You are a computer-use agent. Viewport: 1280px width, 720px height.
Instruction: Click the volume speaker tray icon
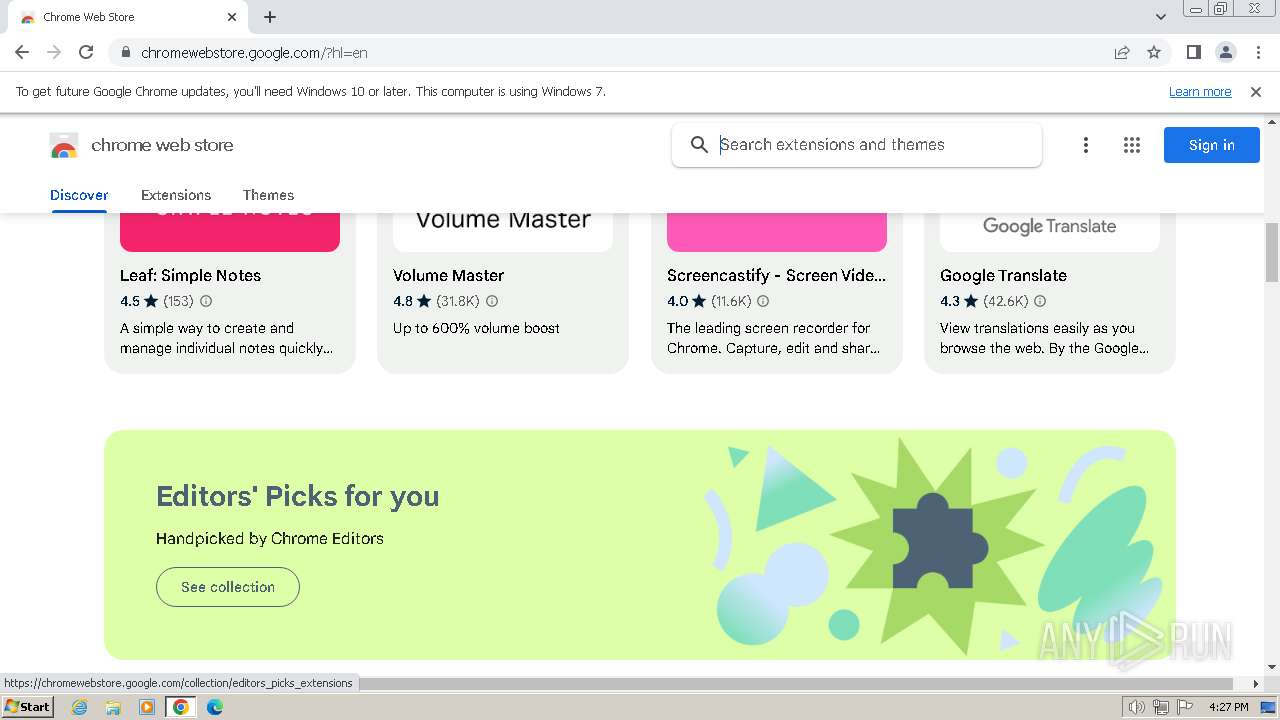click(x=1137, y=707)
